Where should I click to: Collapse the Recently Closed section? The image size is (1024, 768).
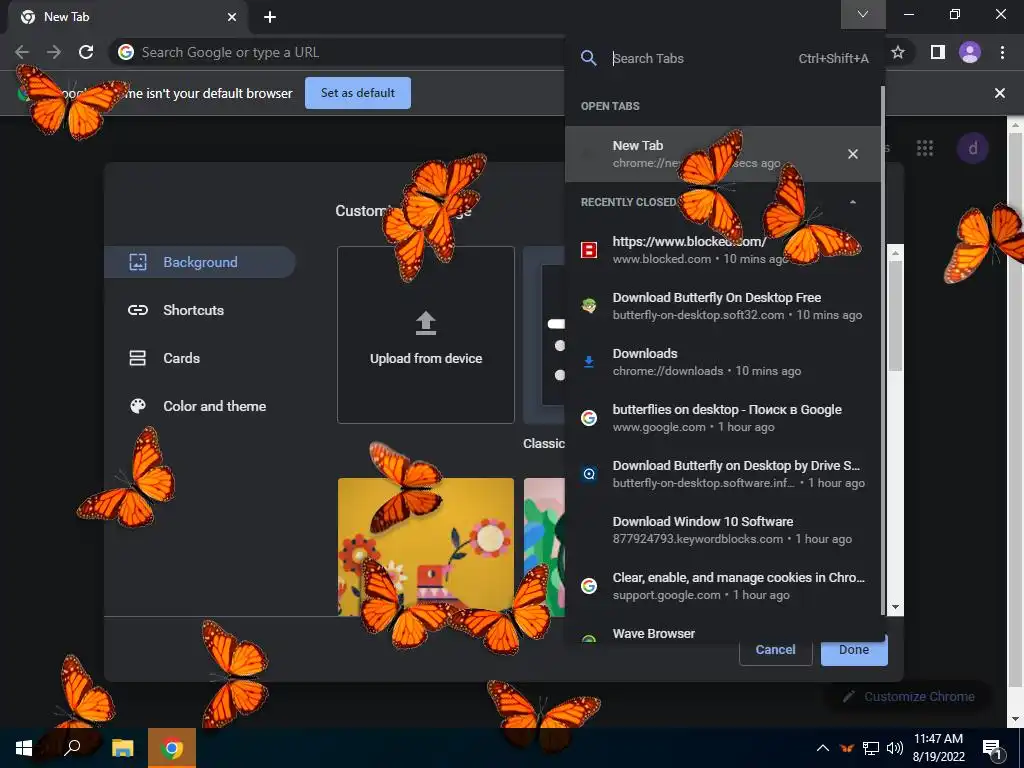click(x=853, y=202)
